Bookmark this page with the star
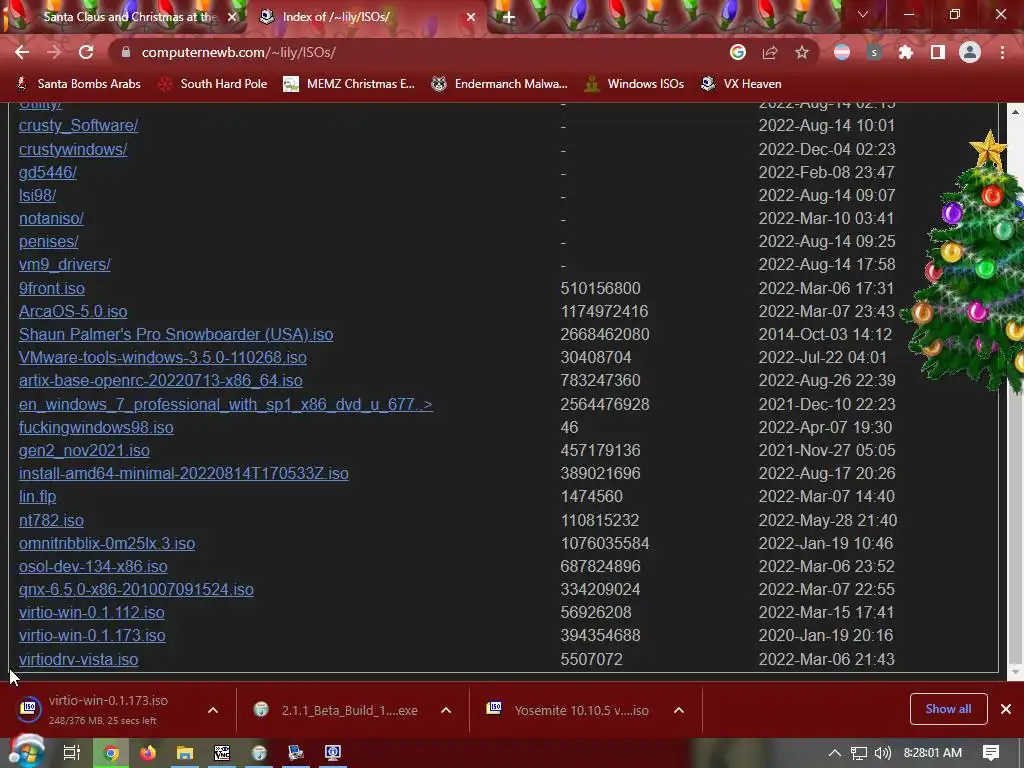1024x768 pixels. pos(802,52)
